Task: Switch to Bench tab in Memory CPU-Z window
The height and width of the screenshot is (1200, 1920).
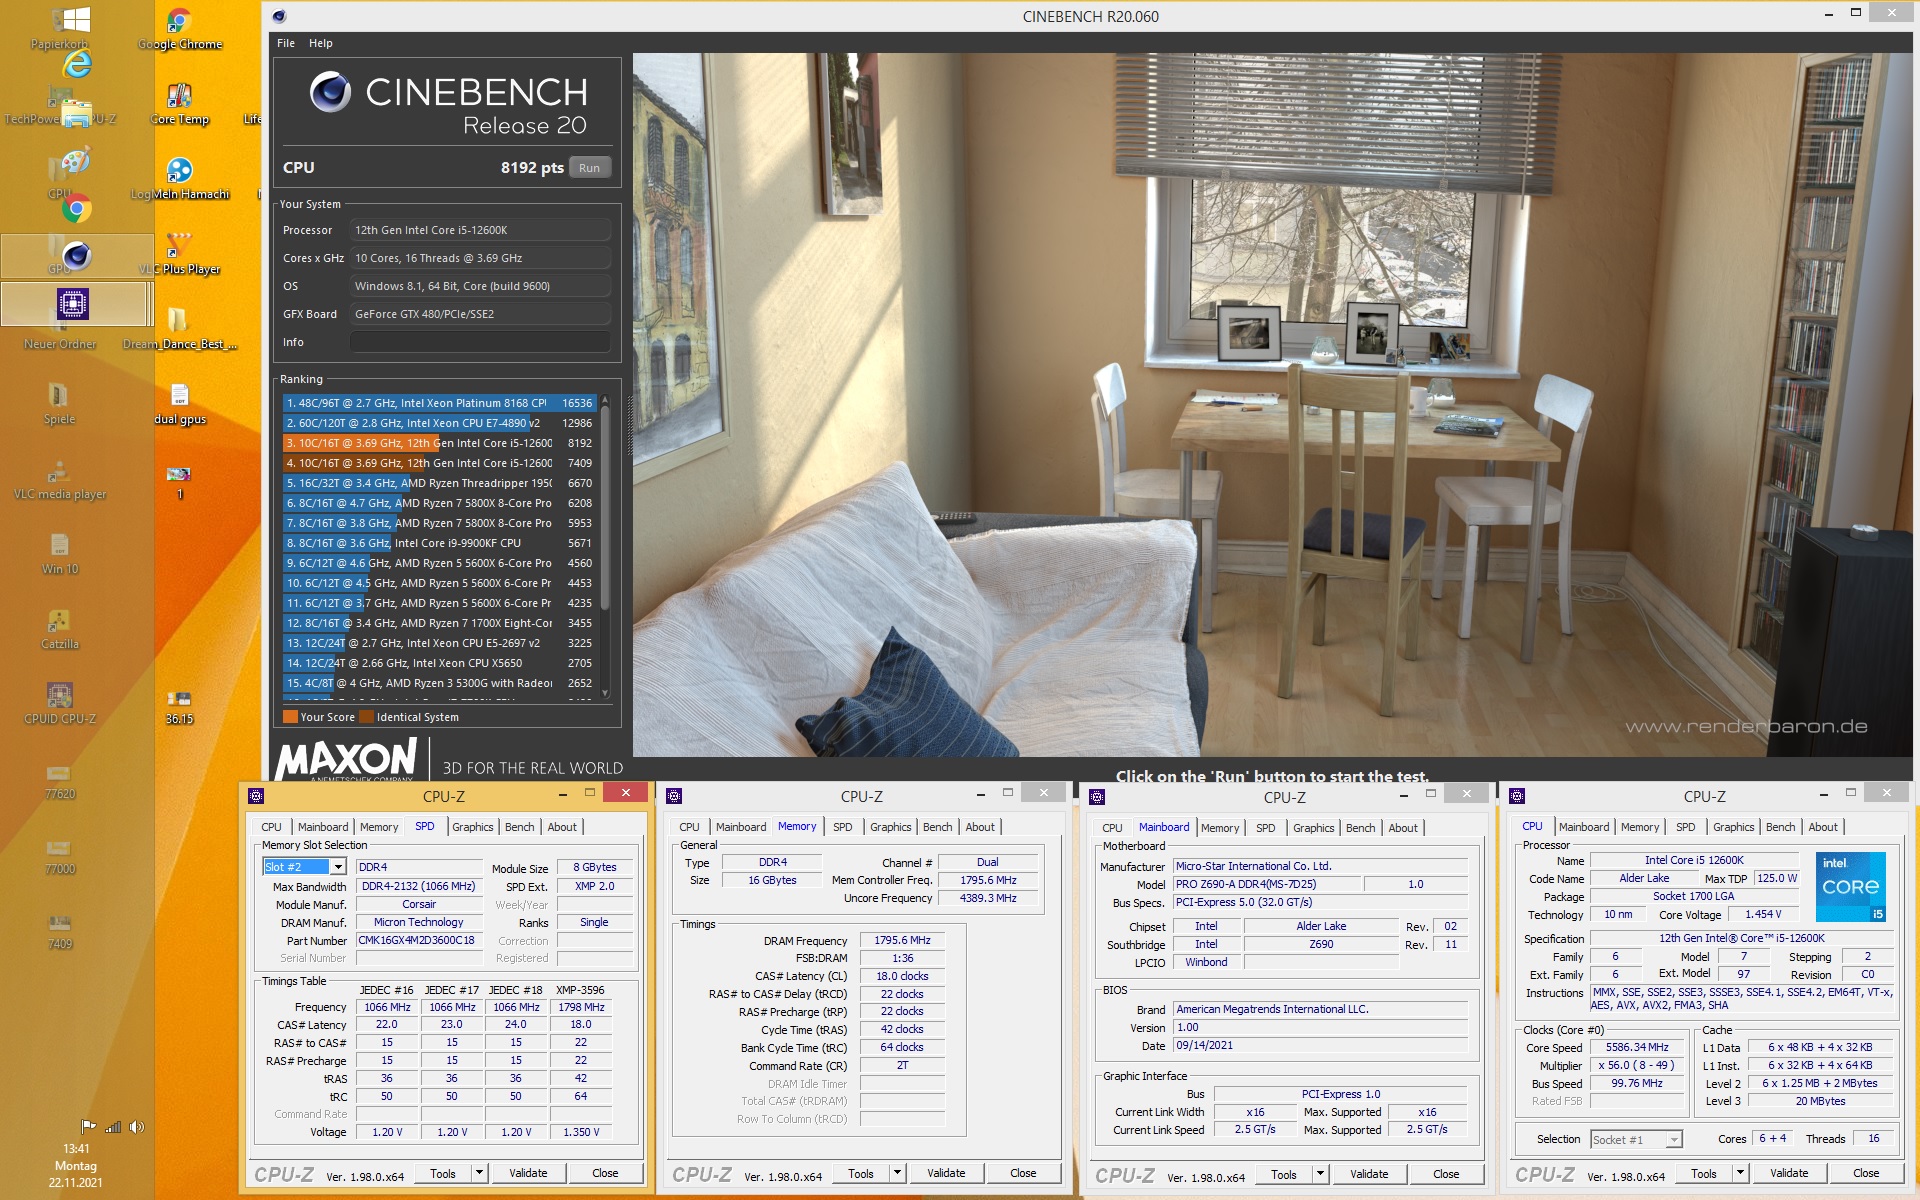Action: coord(937,827)
